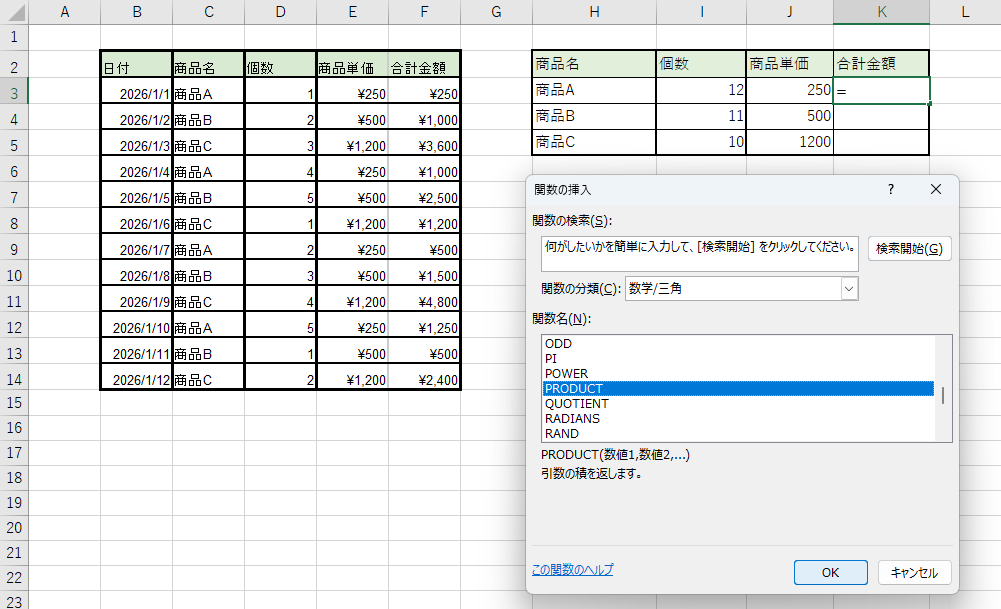Click the search start button
1001x609 pixels.
pos(909,249)
